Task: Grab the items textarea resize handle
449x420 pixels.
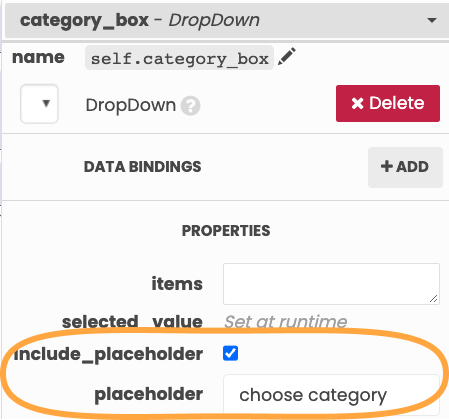Action: tap(434, 299)
